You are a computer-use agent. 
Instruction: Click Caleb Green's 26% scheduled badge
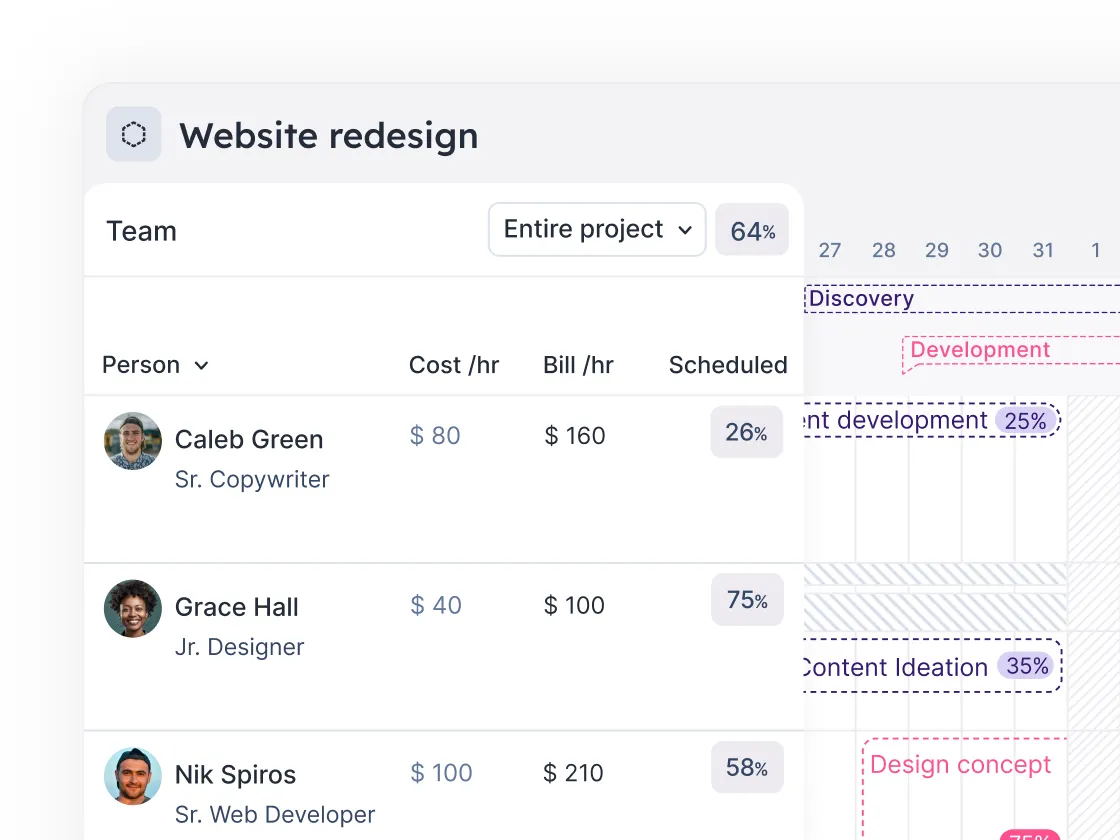pyautogui.click(x=746, y=432)
